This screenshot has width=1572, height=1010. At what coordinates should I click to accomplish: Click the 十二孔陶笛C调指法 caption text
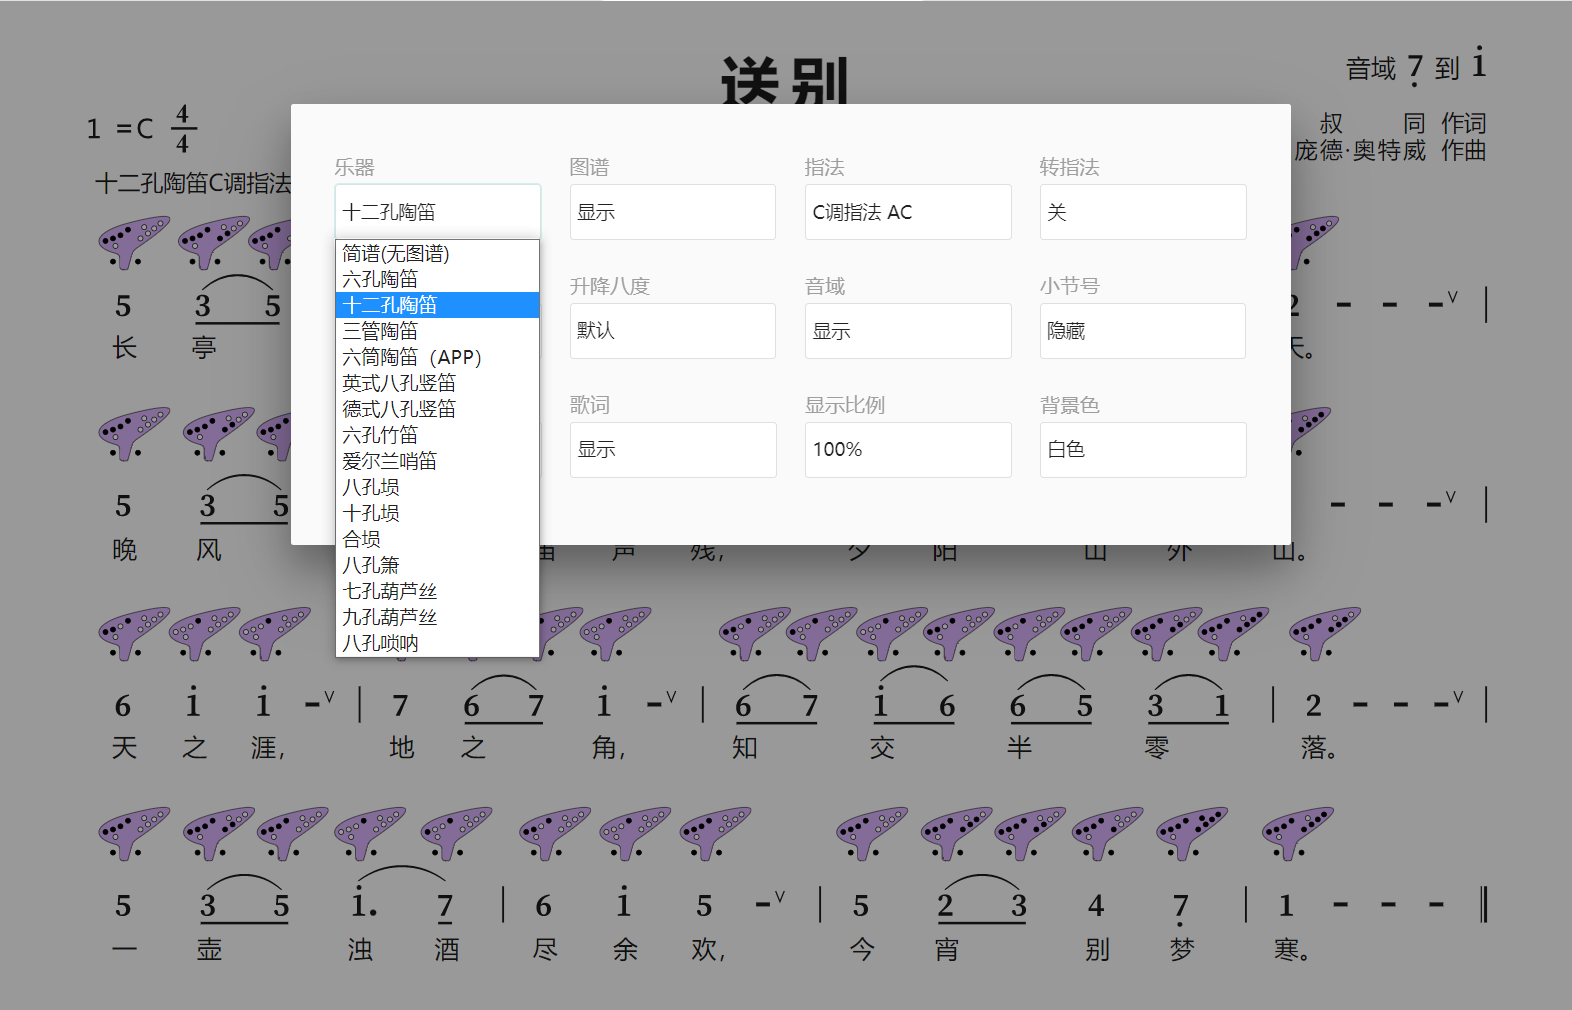tap(193, 183)
